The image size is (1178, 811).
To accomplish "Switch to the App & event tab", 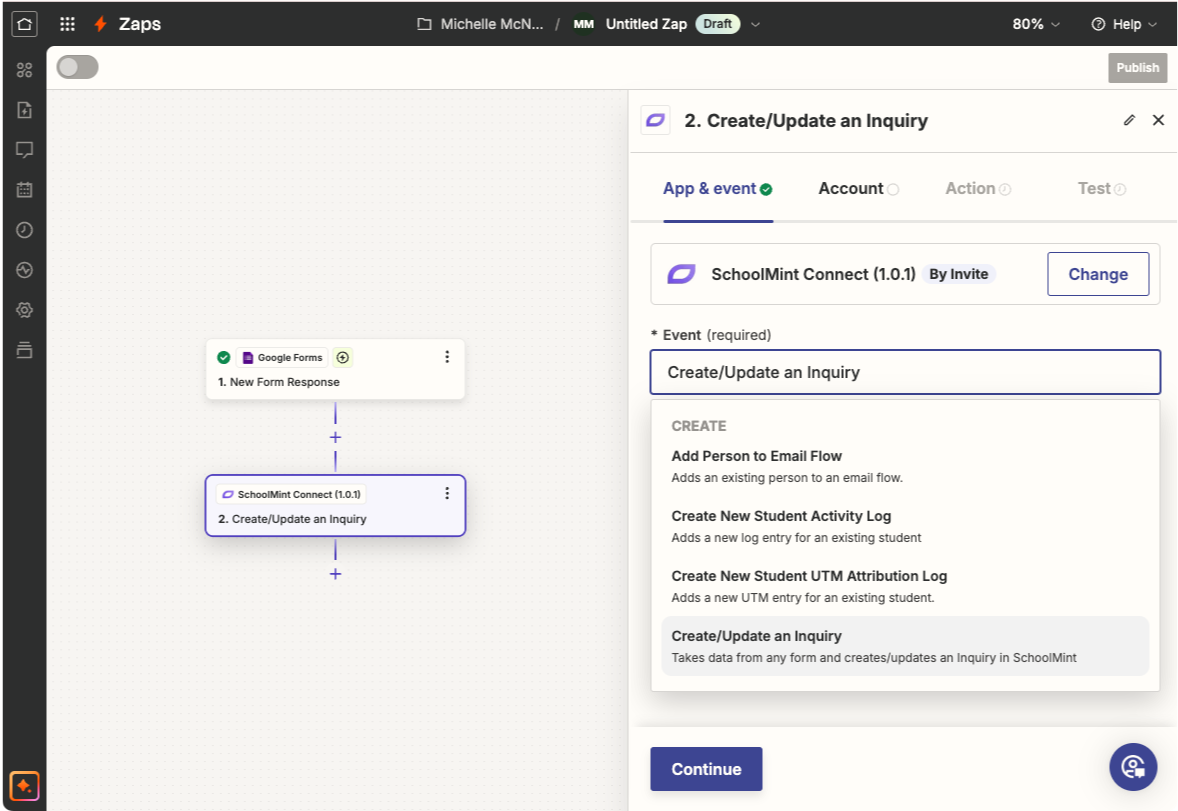I will click(717, 189).
